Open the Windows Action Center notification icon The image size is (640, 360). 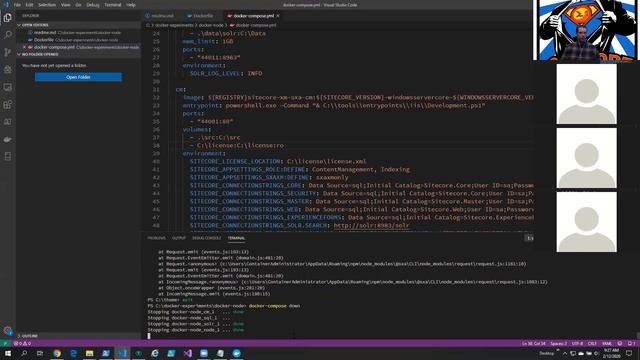click(x=629, y=353)
